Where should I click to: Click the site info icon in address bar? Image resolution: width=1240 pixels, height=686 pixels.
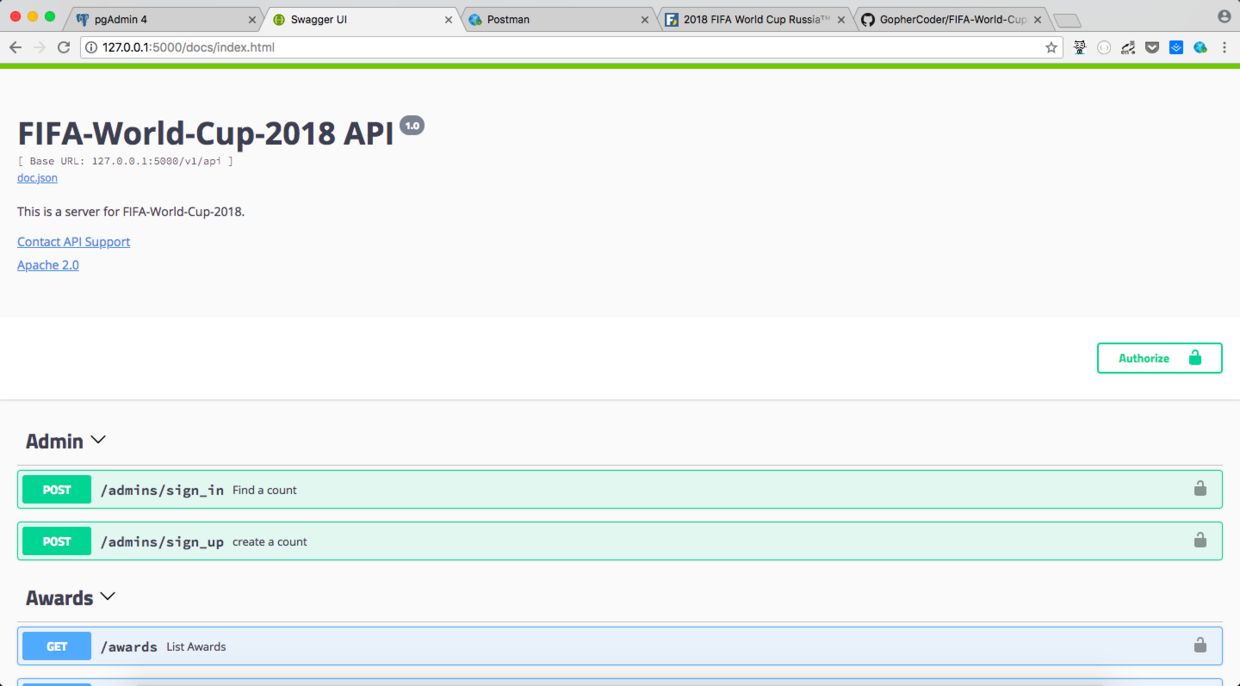(90, 46)
